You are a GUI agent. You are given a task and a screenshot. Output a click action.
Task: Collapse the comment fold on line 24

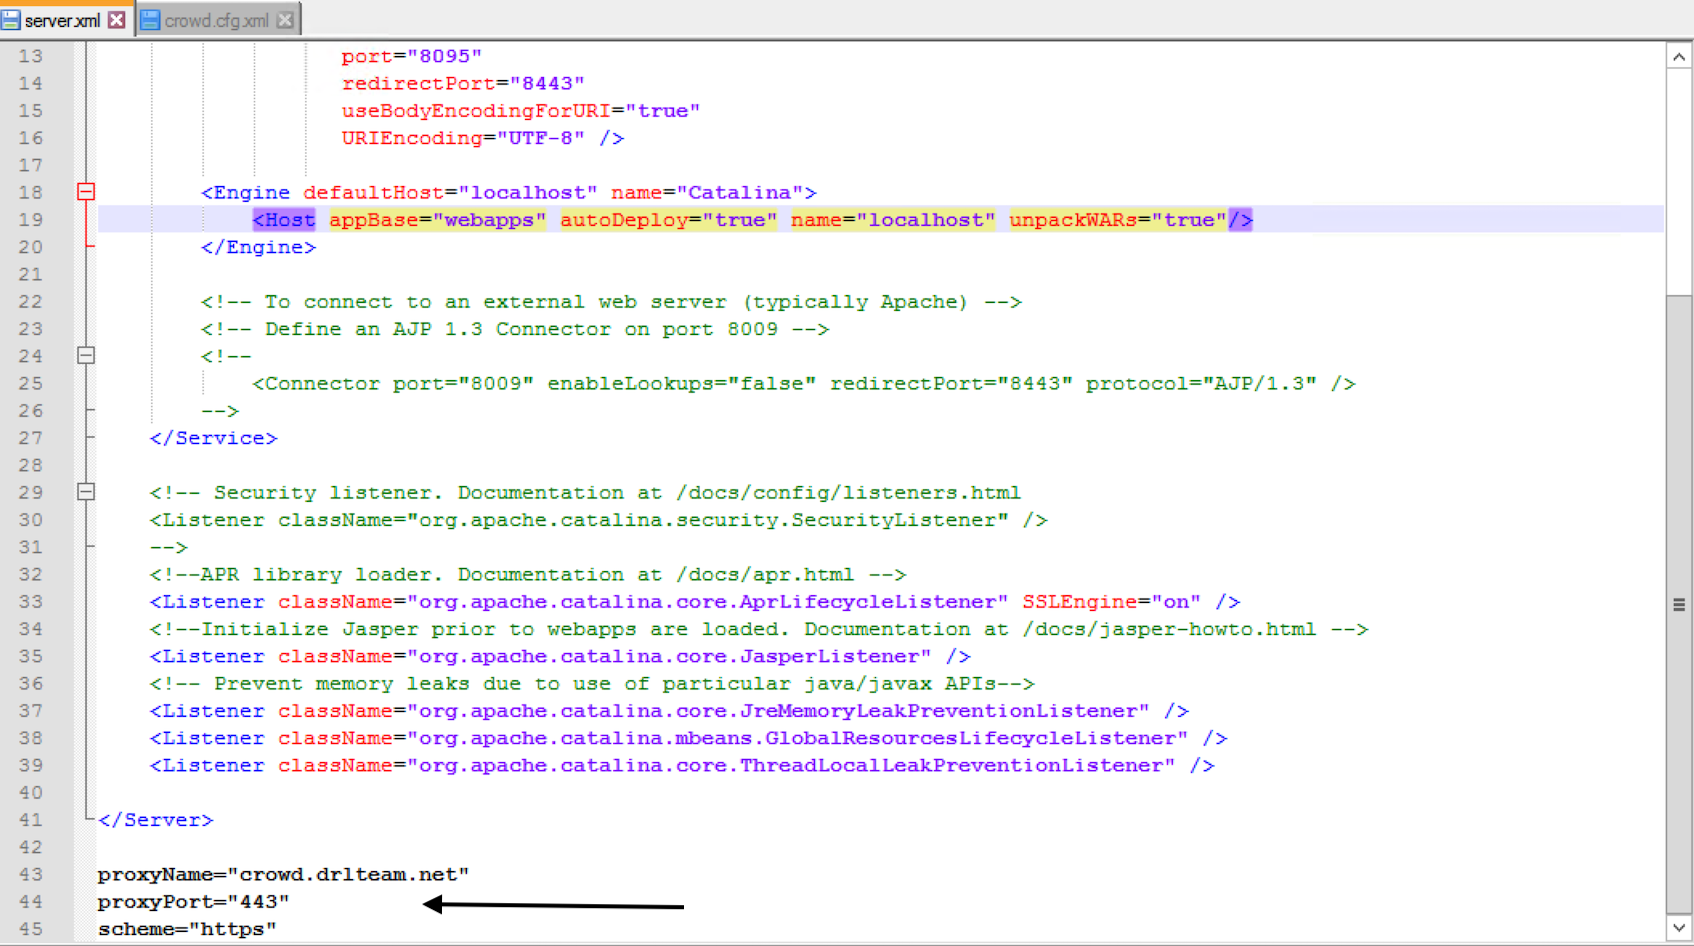click(86, 356)
